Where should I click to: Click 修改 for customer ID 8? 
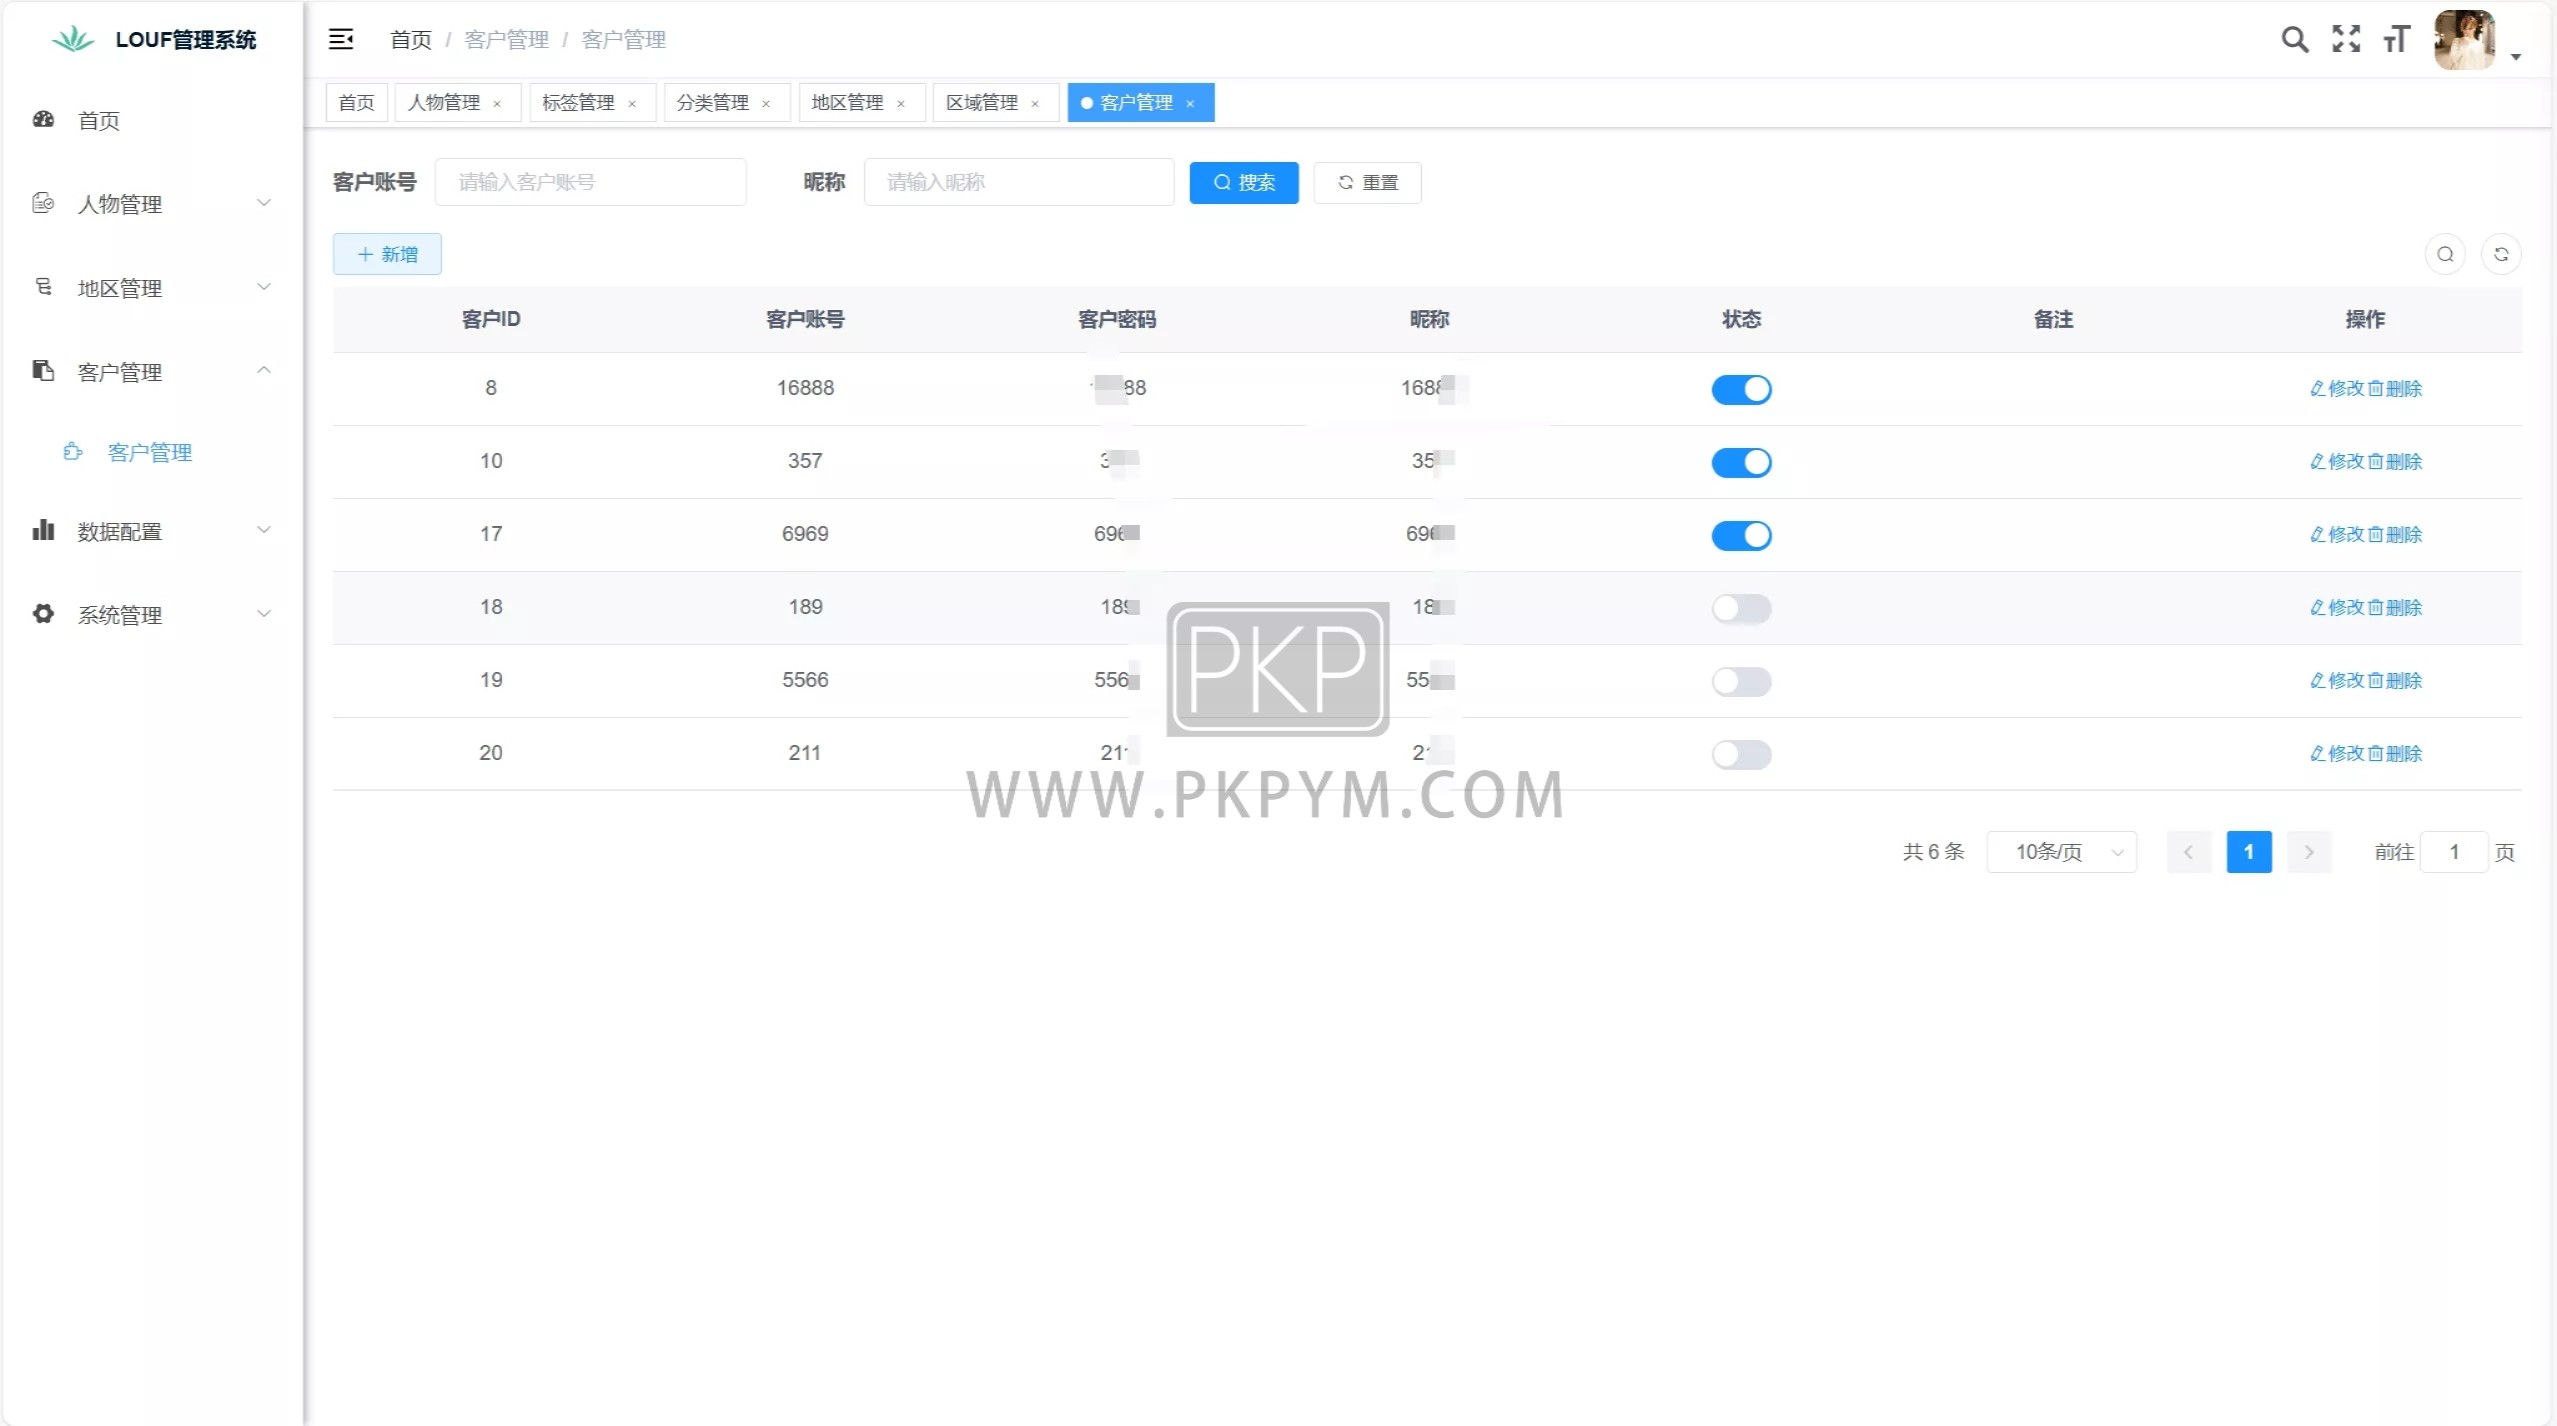pyautogui.click(x=2337, y=388)
